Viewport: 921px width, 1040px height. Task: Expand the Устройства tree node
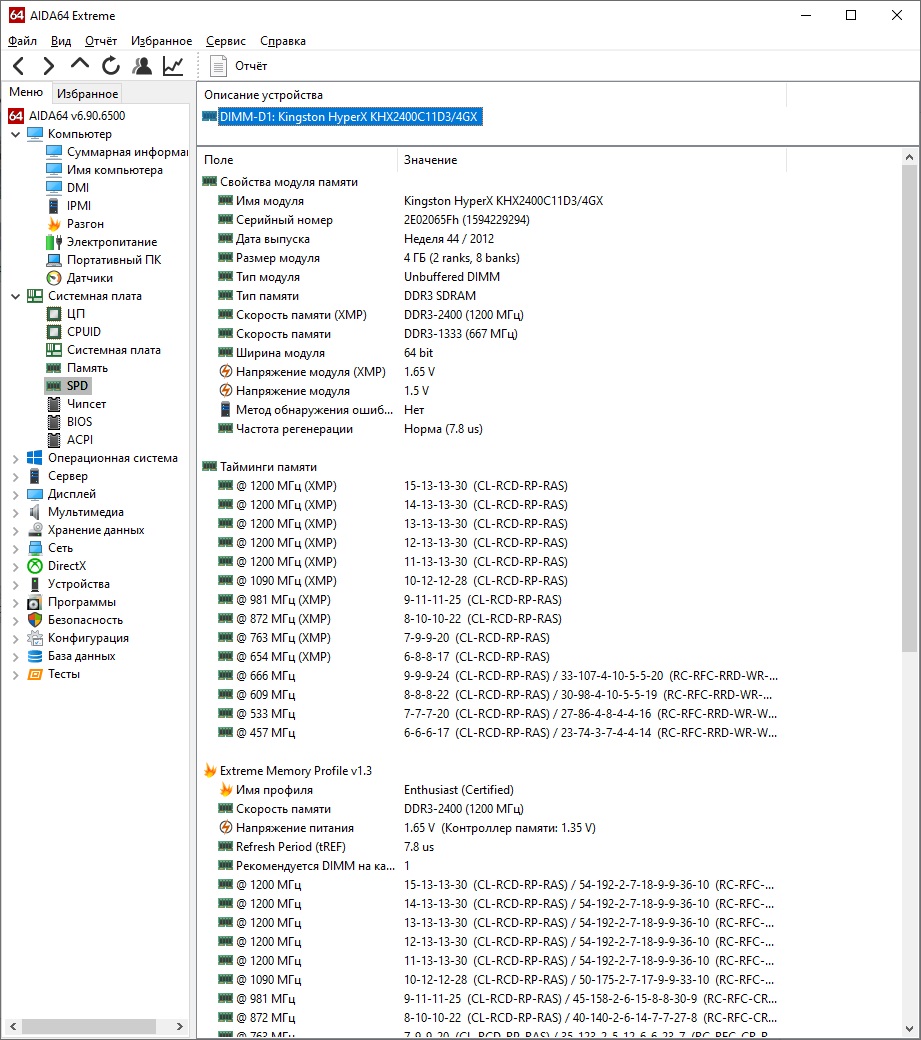[15, 584]
